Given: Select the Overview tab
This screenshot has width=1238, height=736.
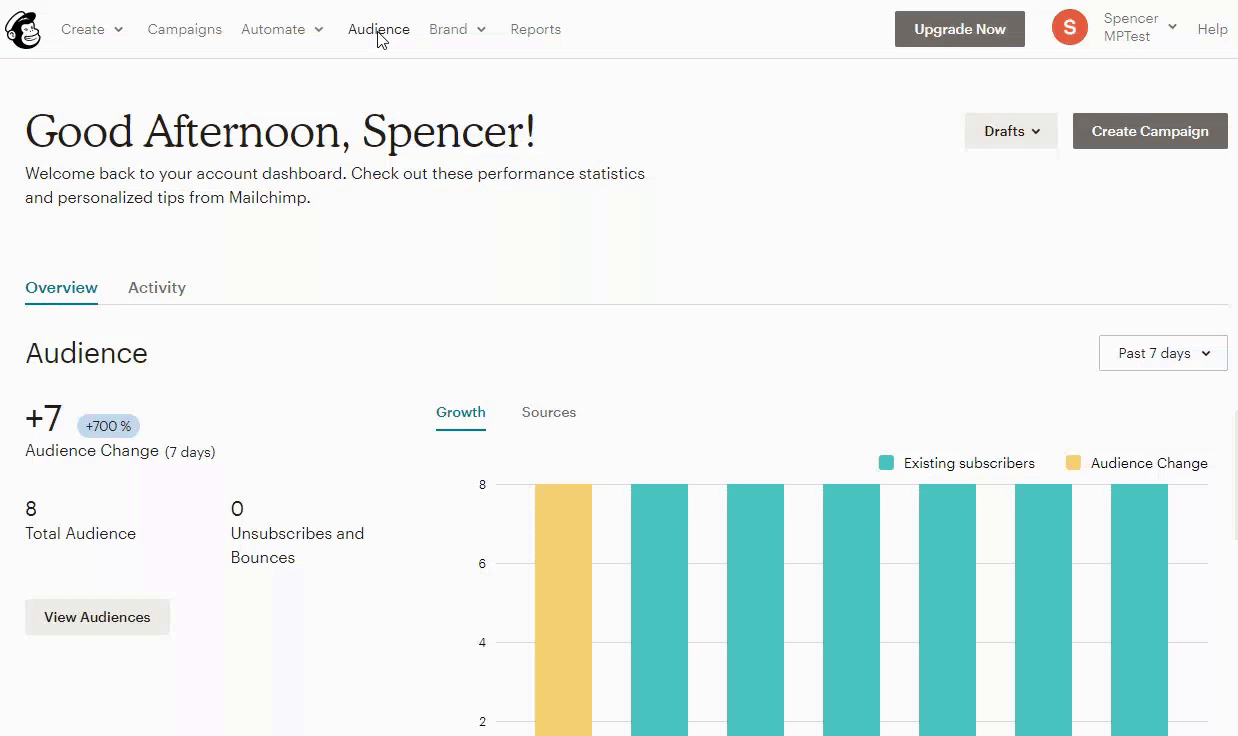Looking at the screenshot, I should [x=62, y=288].
